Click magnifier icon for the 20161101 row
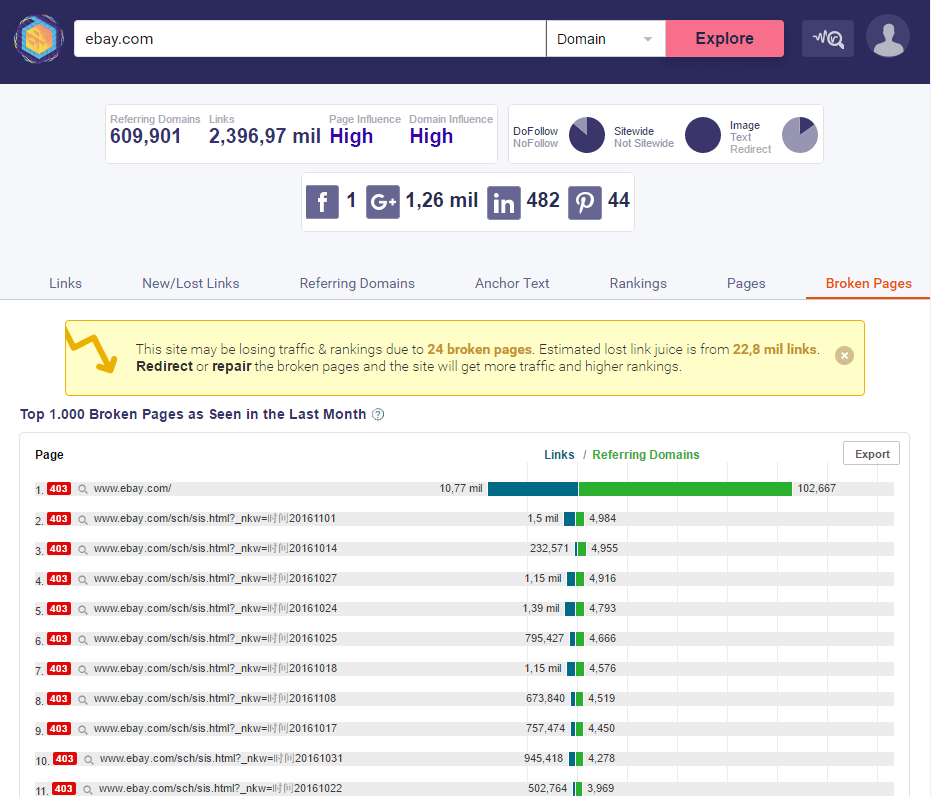The height and width of the screenshot is (797, 931). (83, 520)
